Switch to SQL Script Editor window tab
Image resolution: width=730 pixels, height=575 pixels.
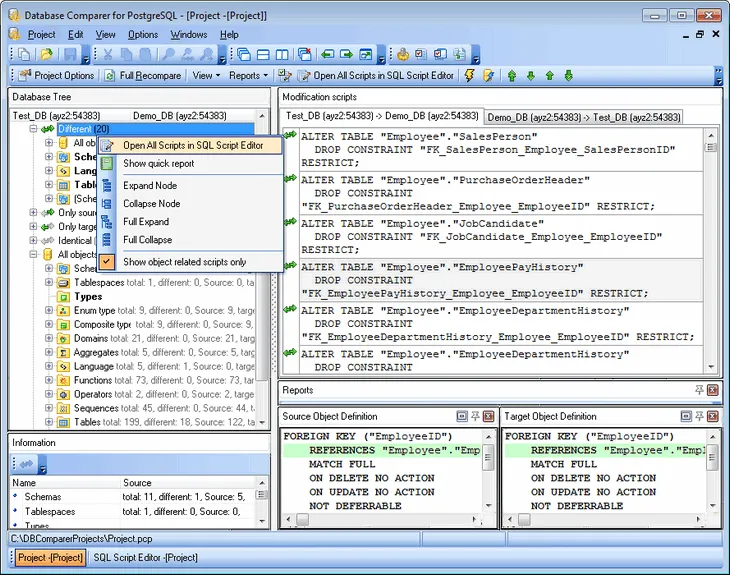[145, 557]
